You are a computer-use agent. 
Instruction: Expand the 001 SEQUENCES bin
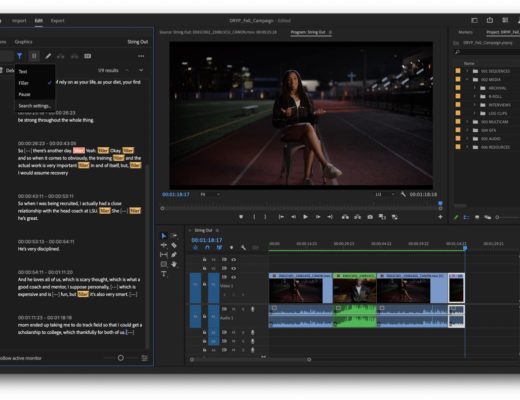(x=467, y=71)
